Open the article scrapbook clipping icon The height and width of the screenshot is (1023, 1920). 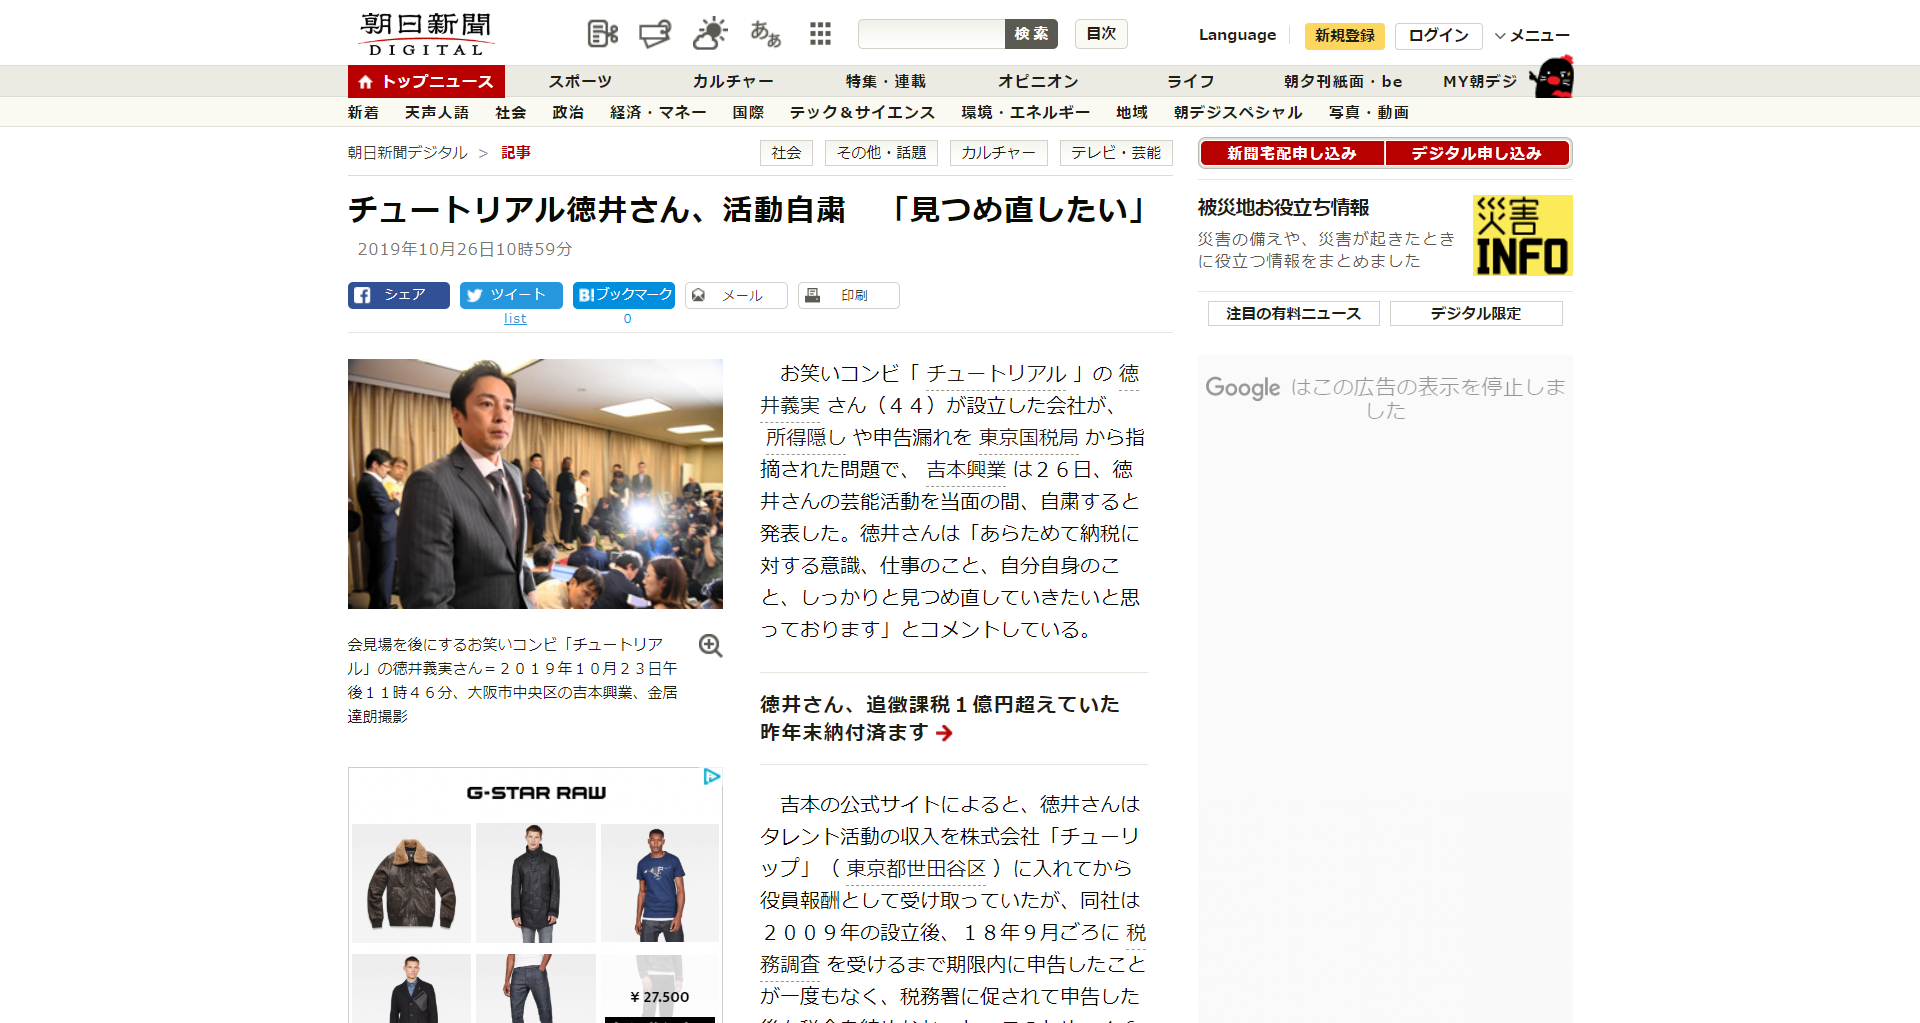click(x=602, y=34)
